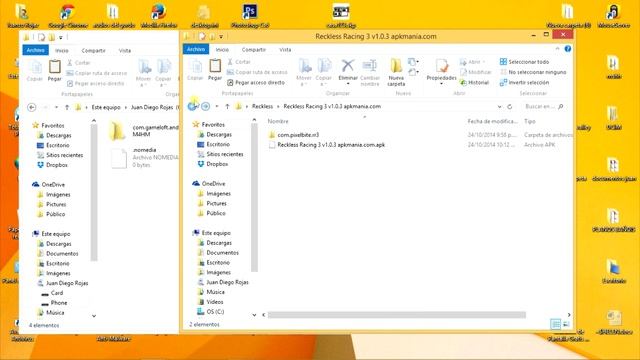Viewport: 640px width, 360px height.
Task: Click Cambiar nombre in Reckless Racing window
Action: coord(370,72)
